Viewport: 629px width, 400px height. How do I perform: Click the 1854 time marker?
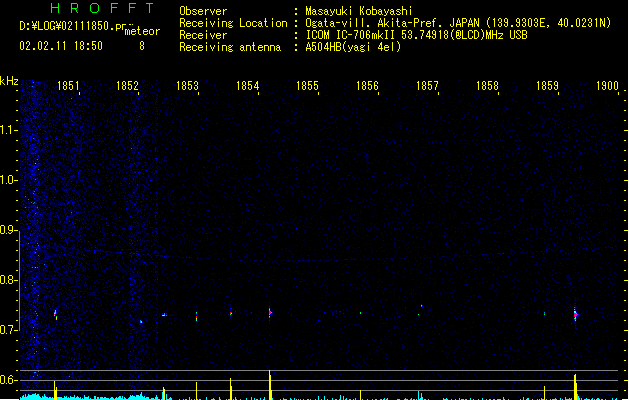point(248,86)
